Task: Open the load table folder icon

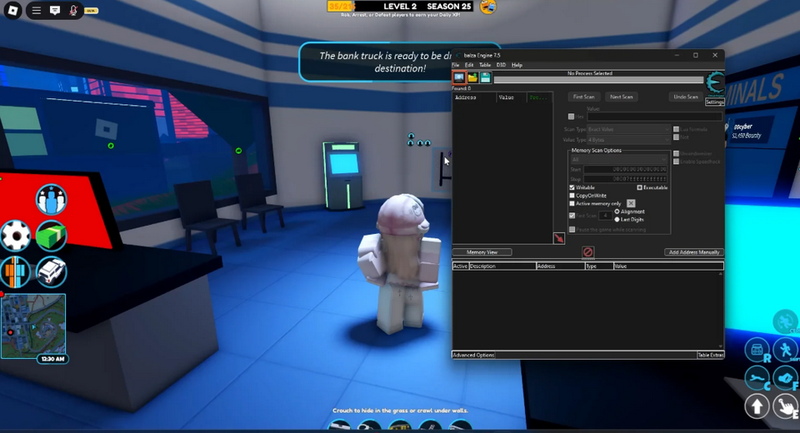Action: (472, 78)
